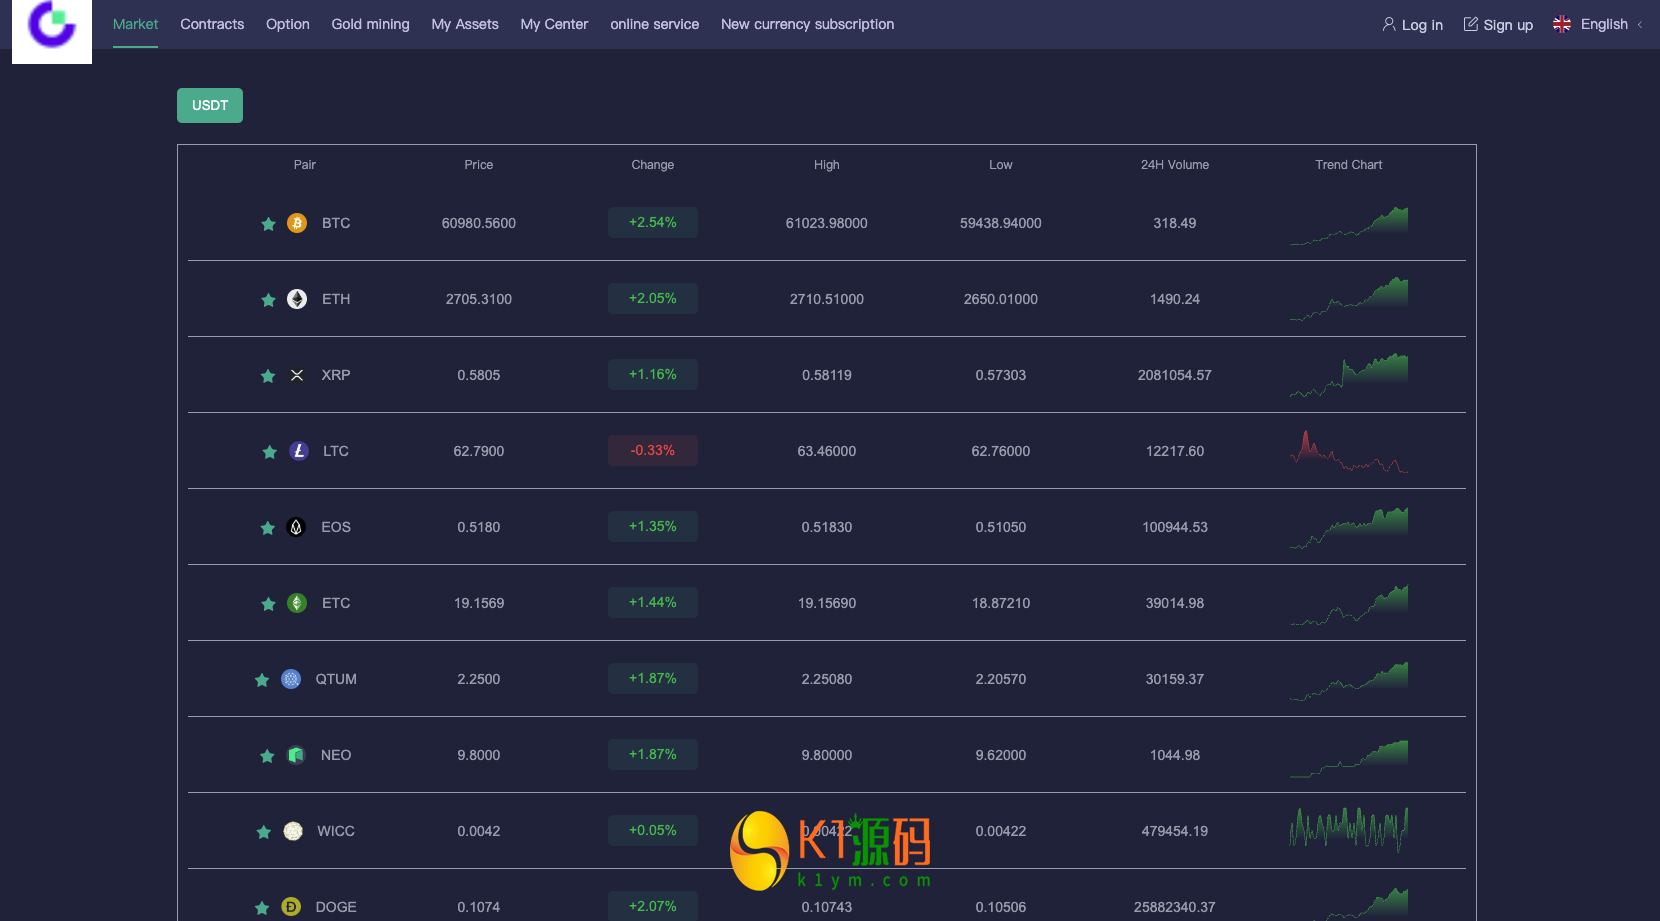This screenshot has width=1660, height=921.
Task: Click the Bitcoin coin icon
Action: (297, 223)
